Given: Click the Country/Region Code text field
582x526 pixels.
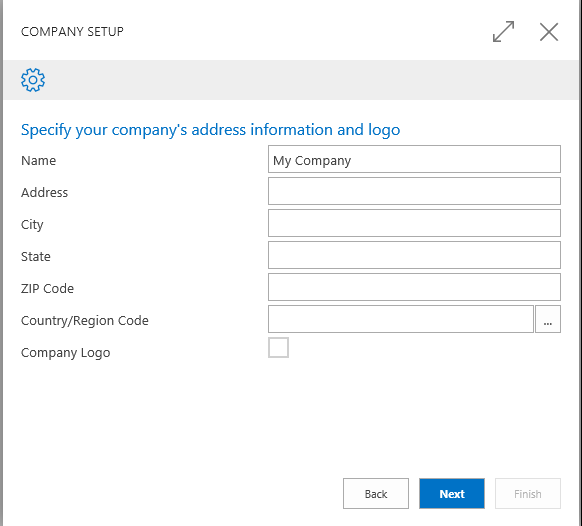Looking at the screenshot, I should click(x=401, y=319).
